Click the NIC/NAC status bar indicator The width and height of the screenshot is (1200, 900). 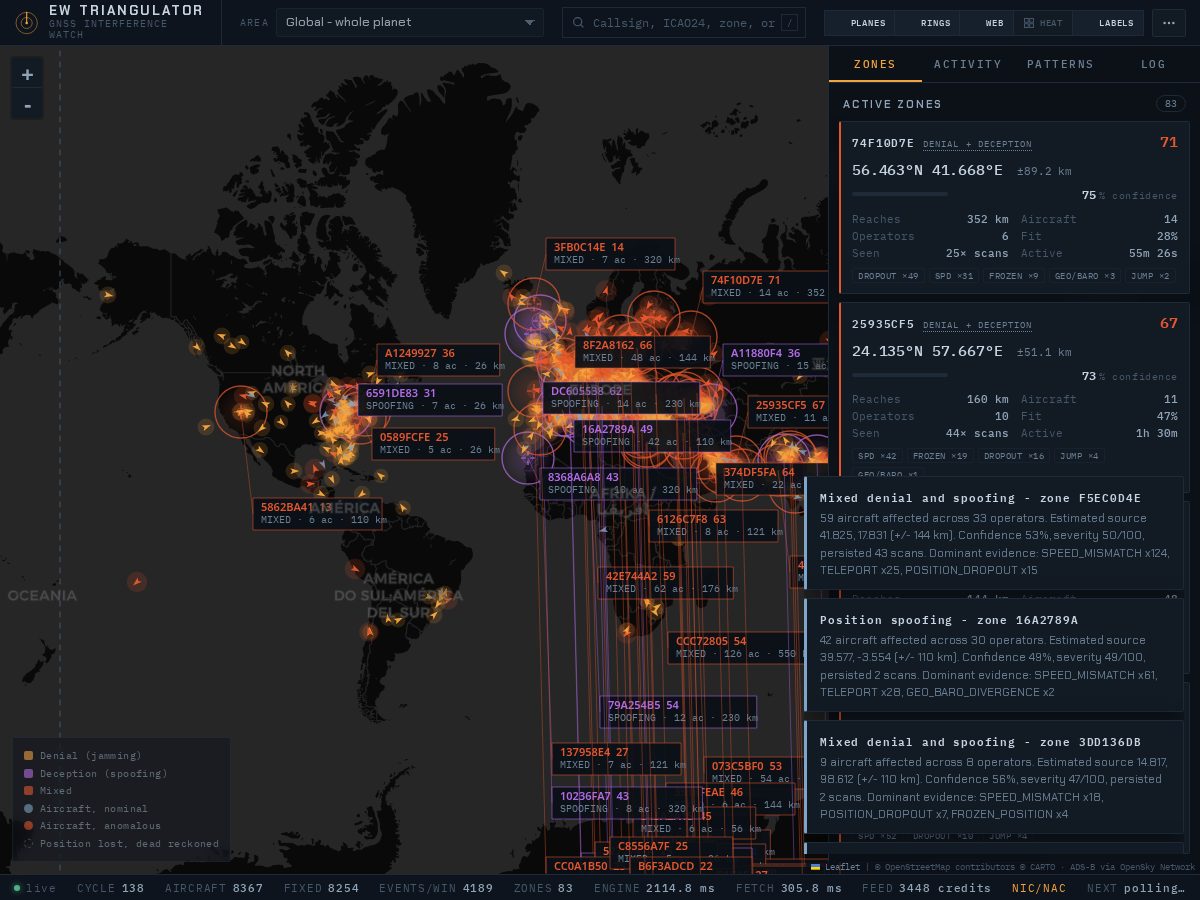tap(1039, 888)
